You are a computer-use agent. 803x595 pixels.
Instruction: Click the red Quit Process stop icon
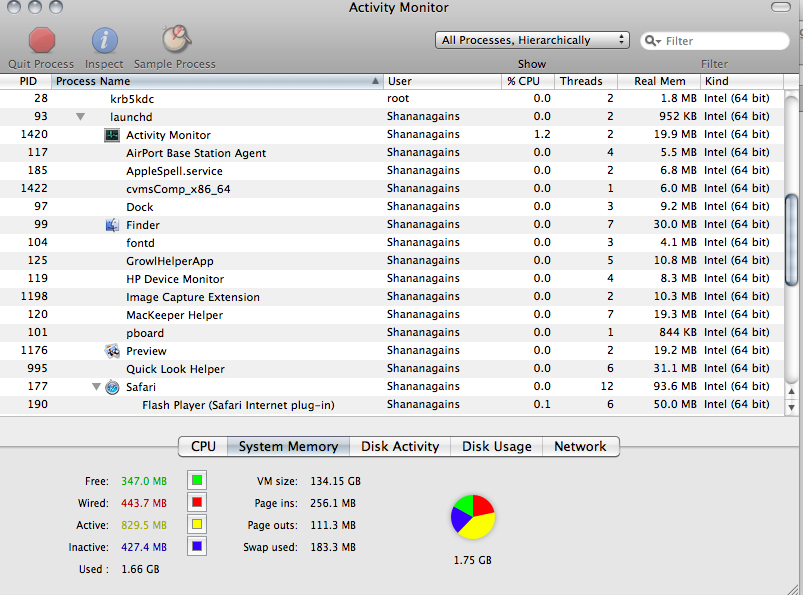pos(41,40)
